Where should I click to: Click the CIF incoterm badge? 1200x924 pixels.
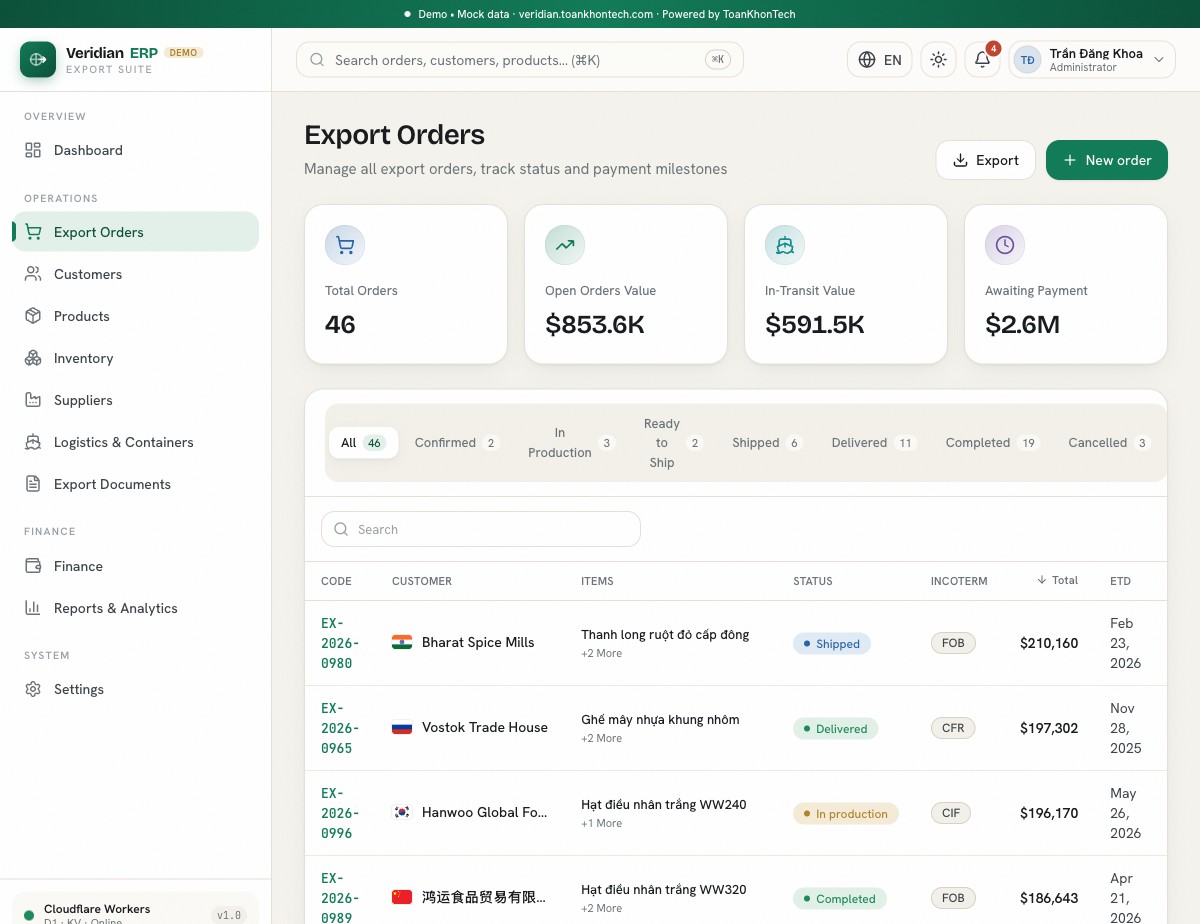pos(951,813)
